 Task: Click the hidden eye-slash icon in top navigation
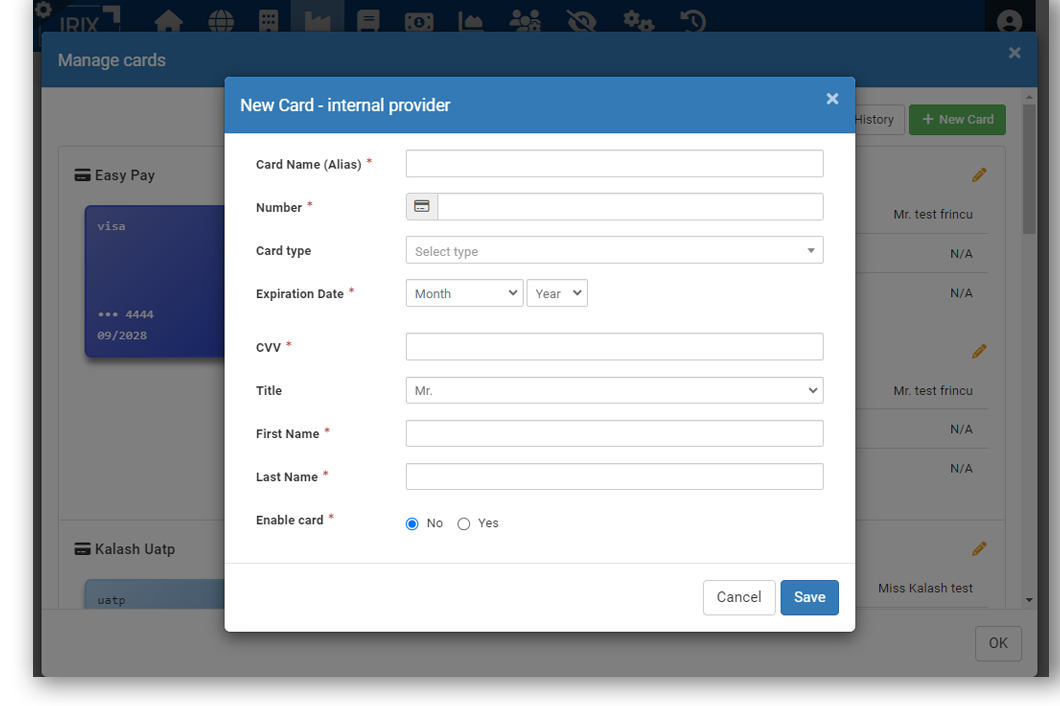pos(581,20)
